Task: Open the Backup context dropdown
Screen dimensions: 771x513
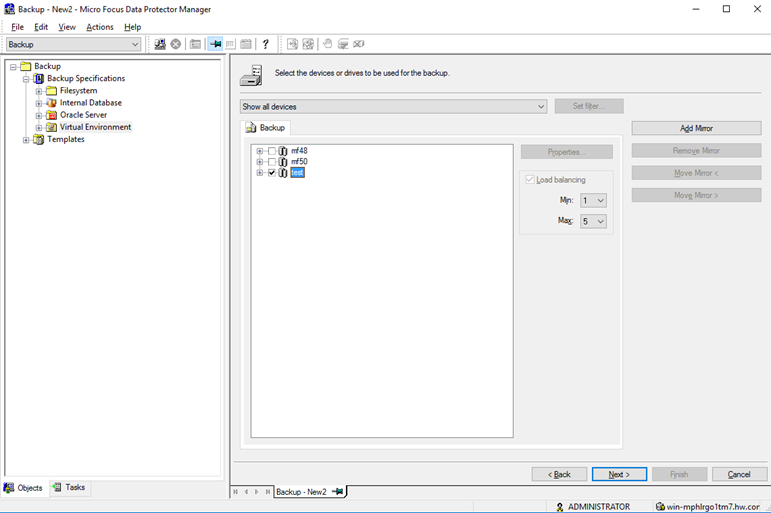Action: [x=74, y=44]
